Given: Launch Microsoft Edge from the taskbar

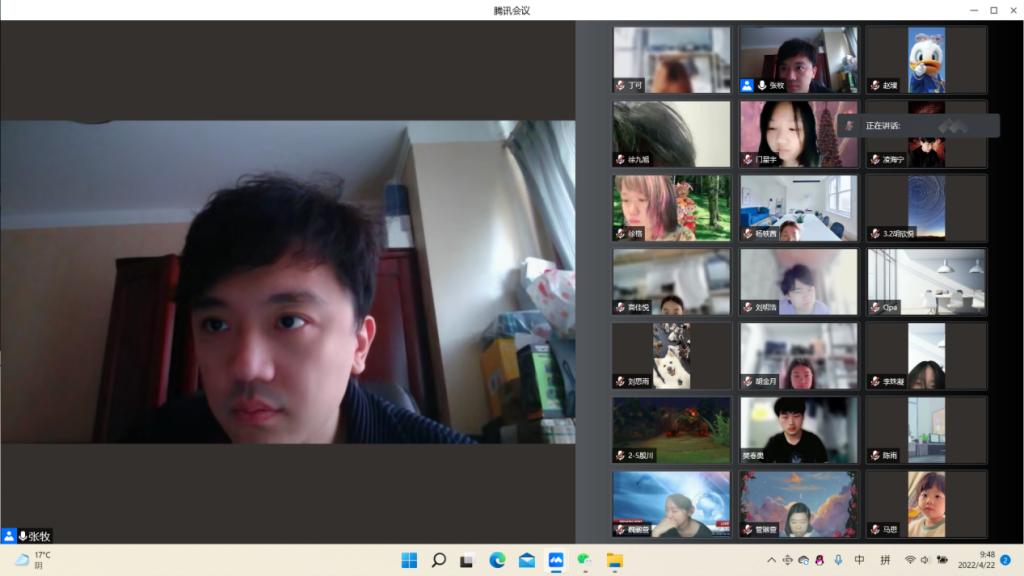Looking at the screenshot, I should [497, 560].
